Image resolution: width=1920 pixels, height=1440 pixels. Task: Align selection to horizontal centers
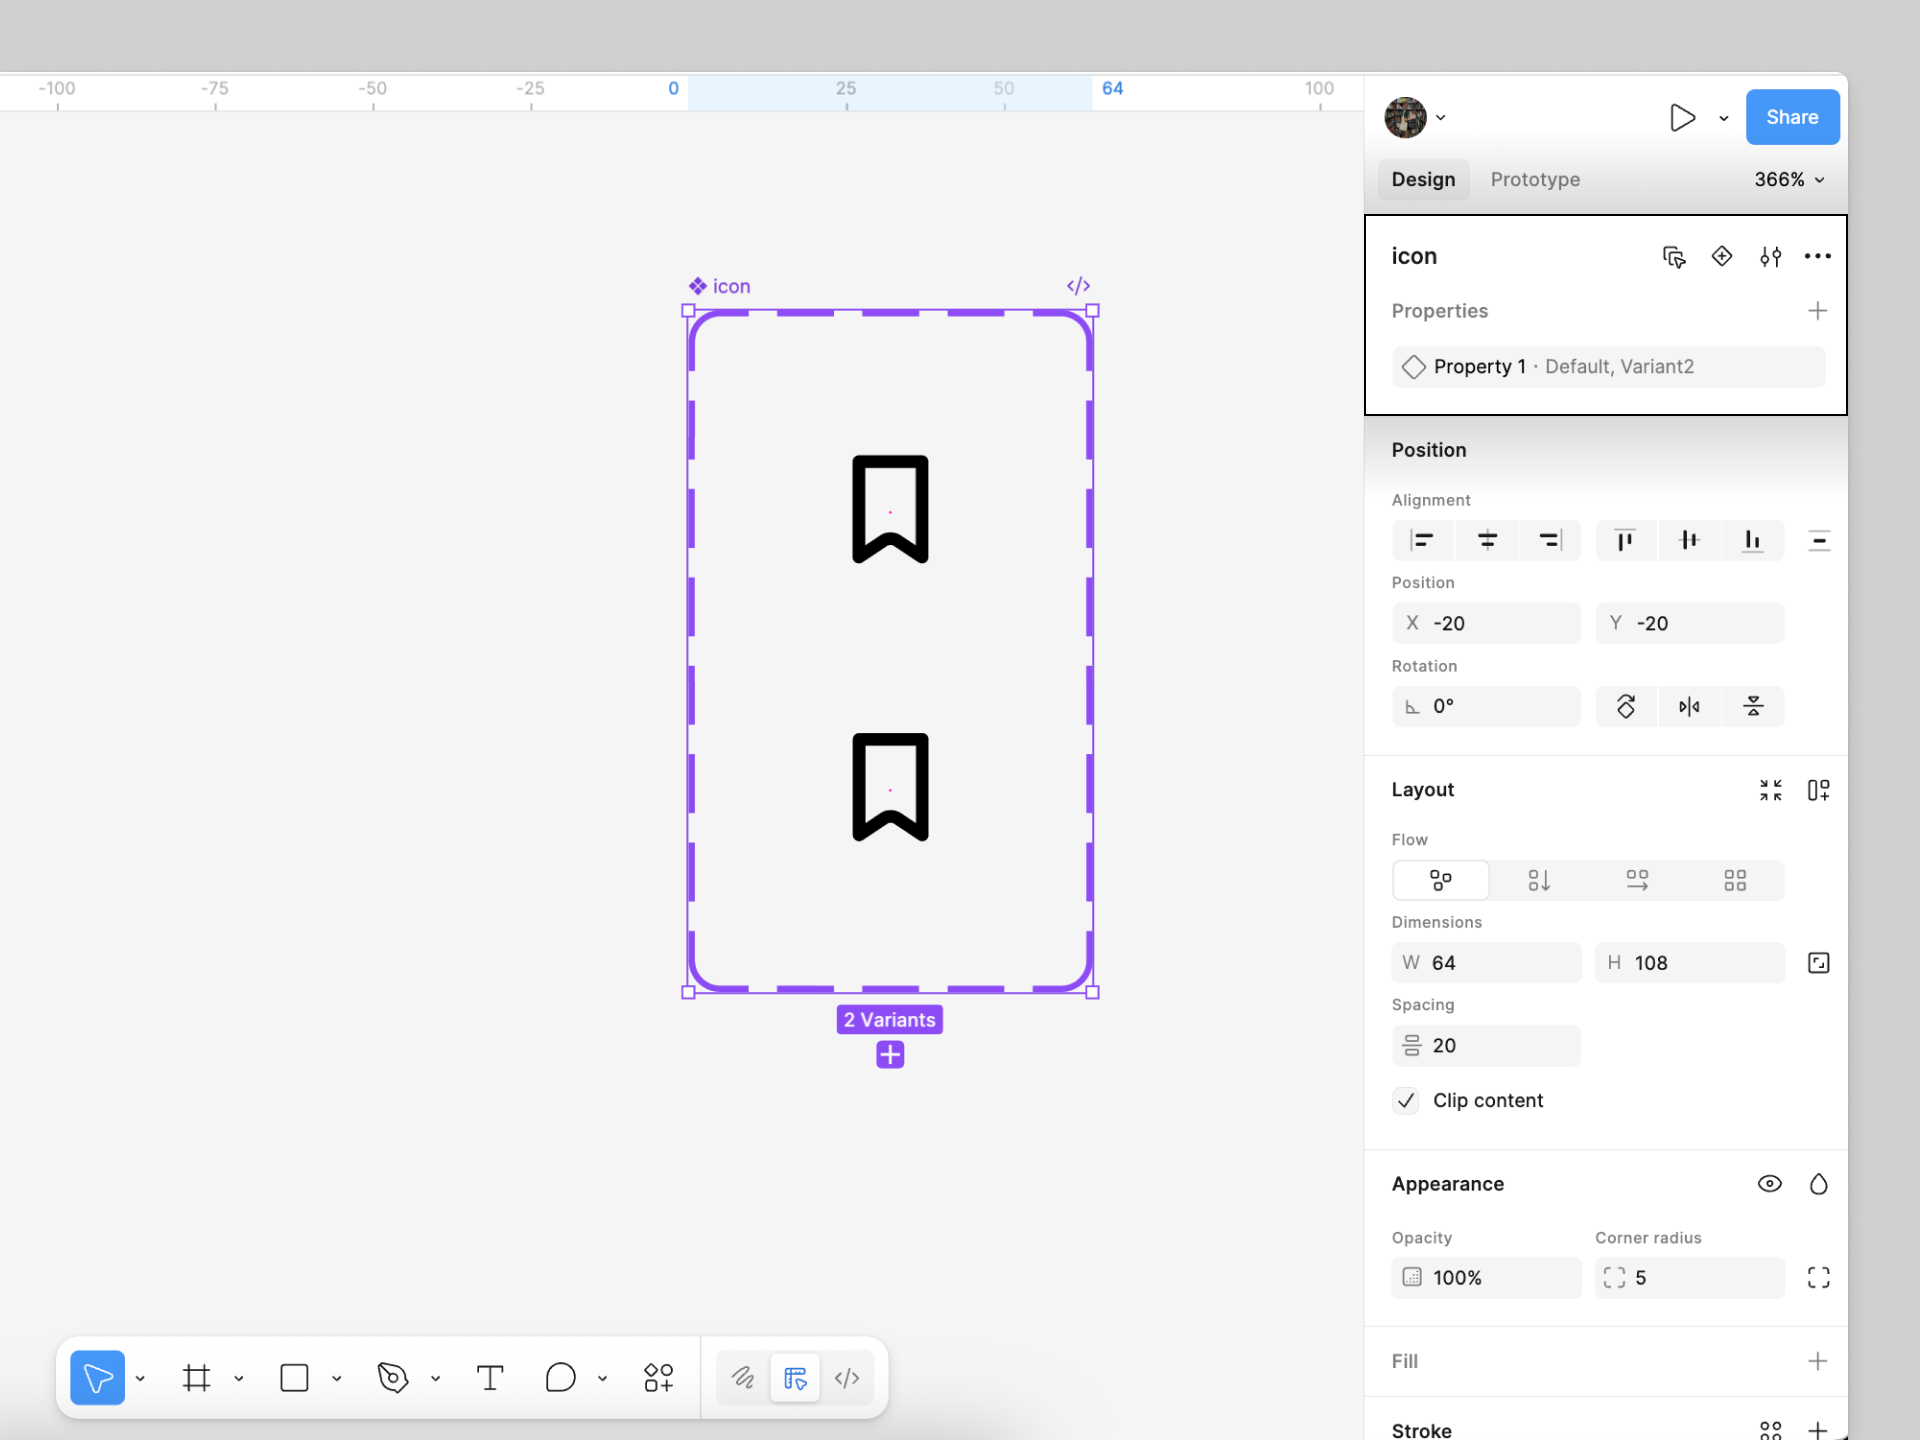point(1487,541)
